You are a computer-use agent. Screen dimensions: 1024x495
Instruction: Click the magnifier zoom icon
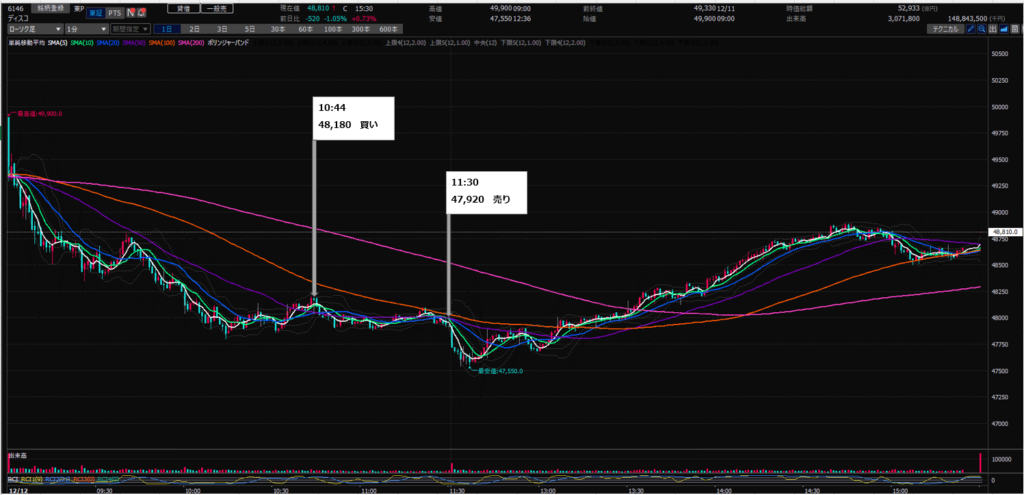[984, 30]
